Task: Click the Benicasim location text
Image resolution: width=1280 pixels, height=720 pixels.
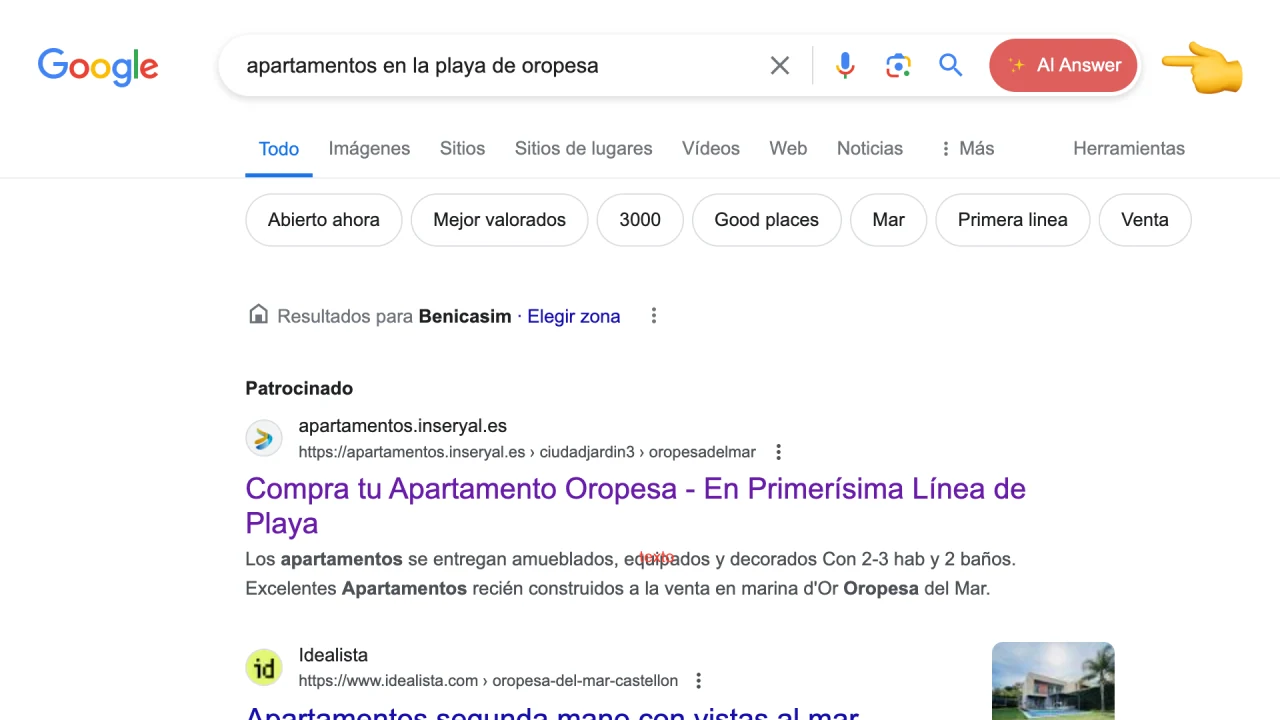Action: (x=465, y=316)
